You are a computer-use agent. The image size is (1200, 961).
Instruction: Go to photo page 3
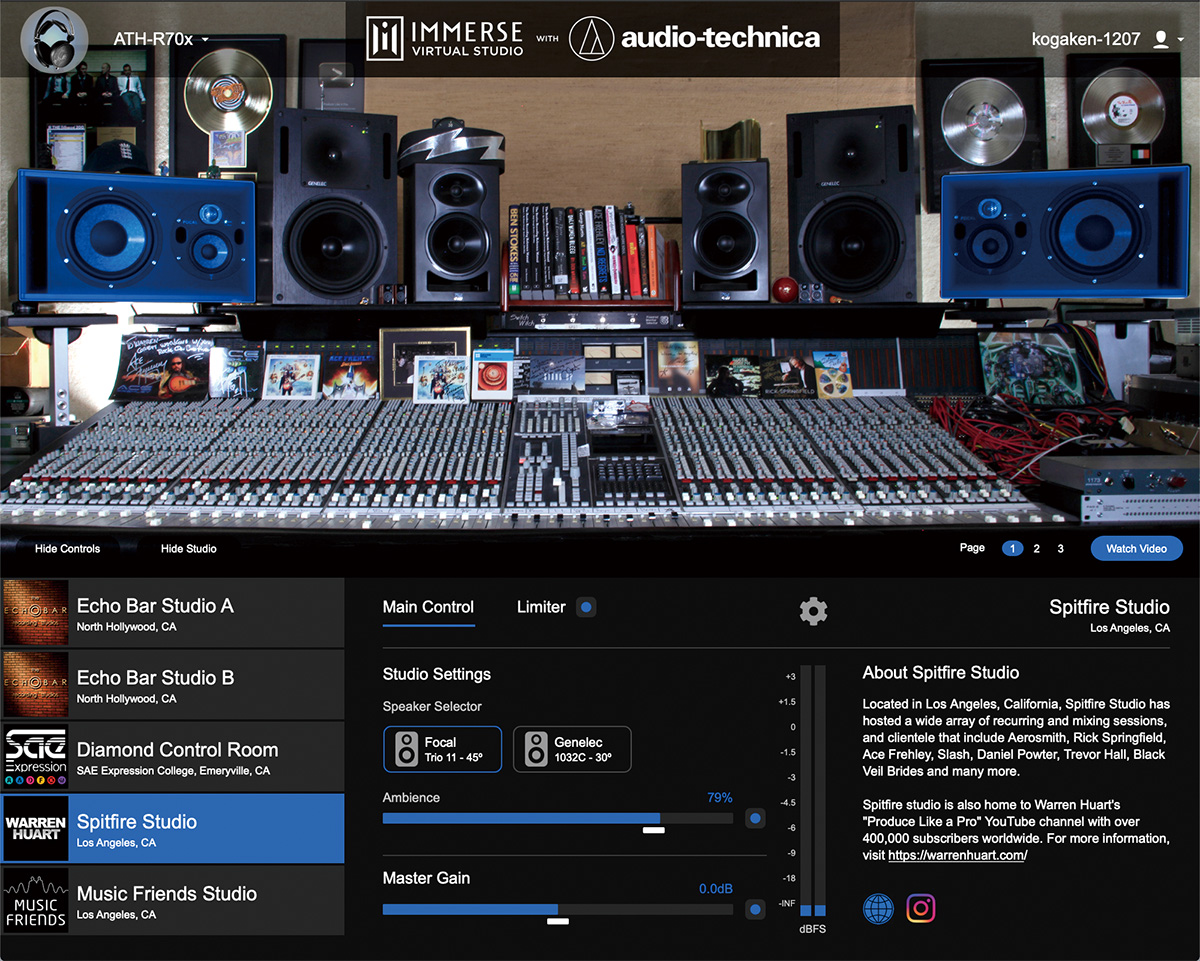click(x=1061, y=549)
